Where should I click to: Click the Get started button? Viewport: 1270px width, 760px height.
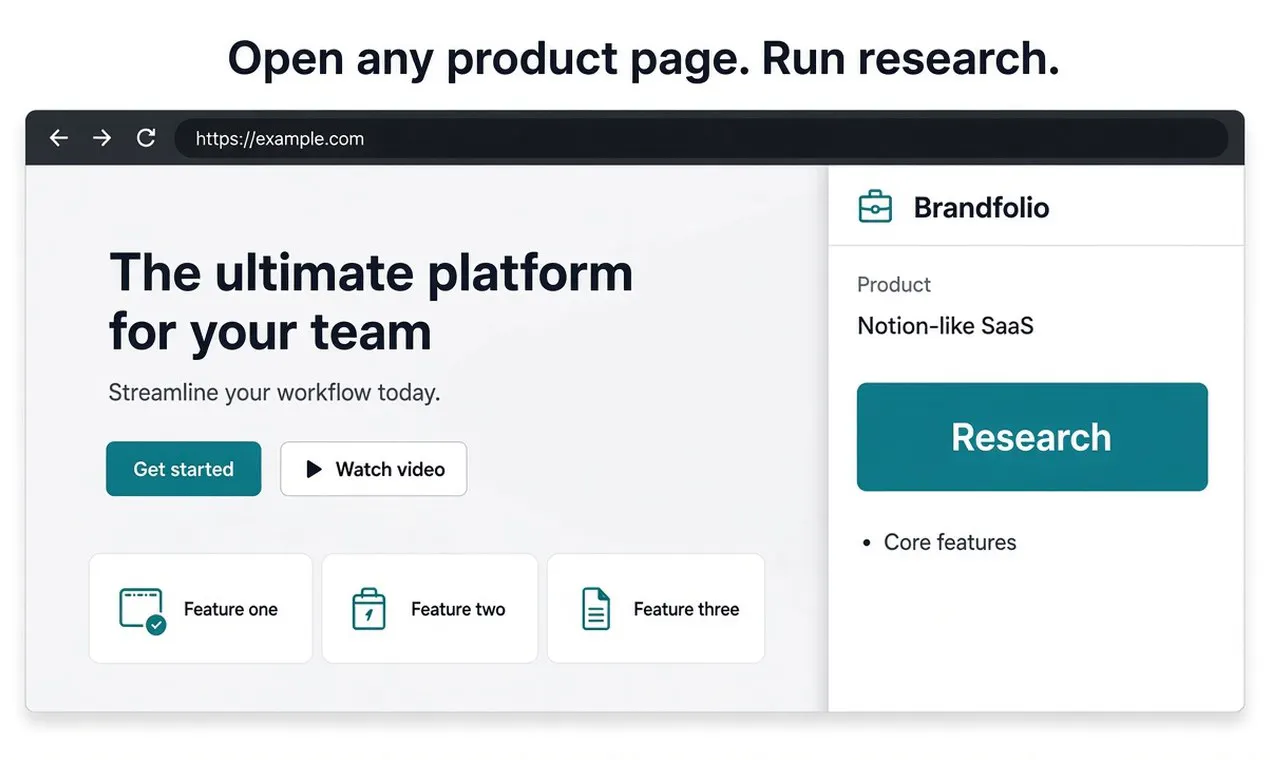[184, 469]
